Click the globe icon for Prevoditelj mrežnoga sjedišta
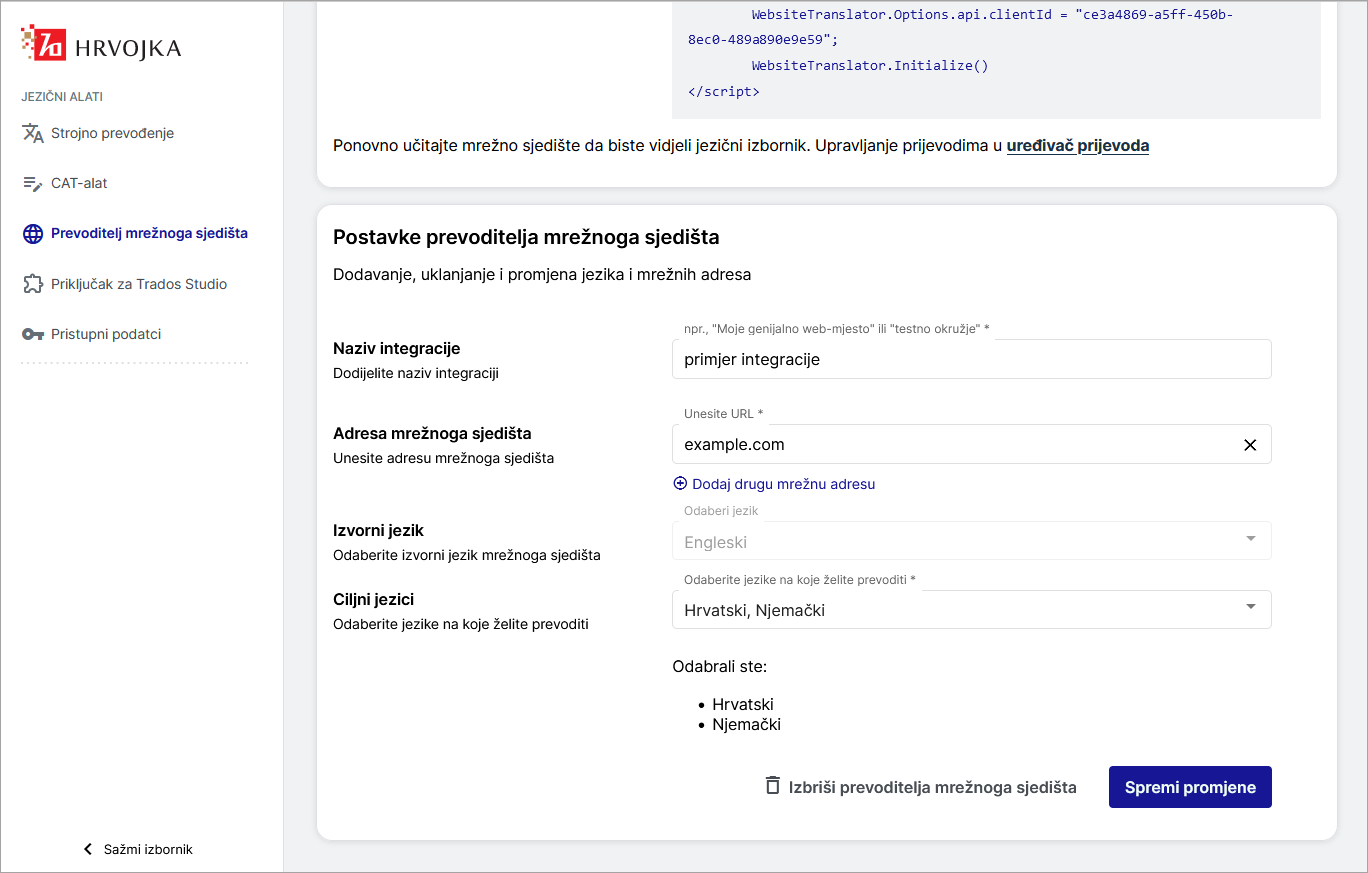Screen dimensions: 1368x873 point(33,233)
